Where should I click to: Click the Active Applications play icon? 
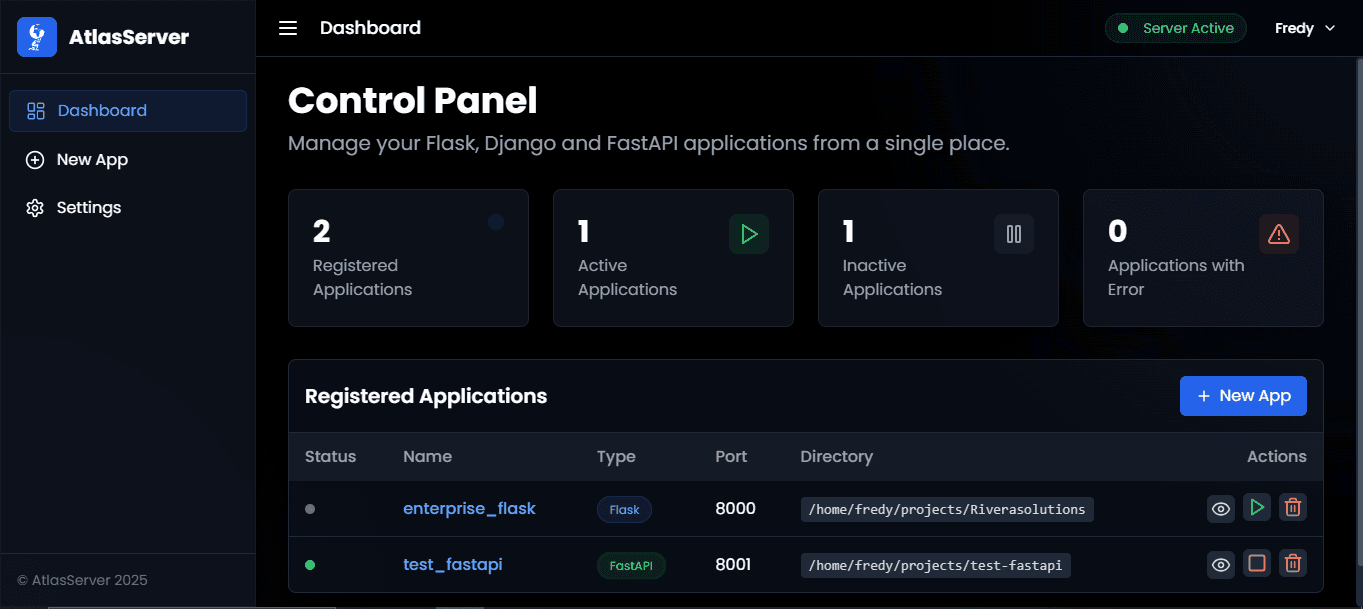748,234
